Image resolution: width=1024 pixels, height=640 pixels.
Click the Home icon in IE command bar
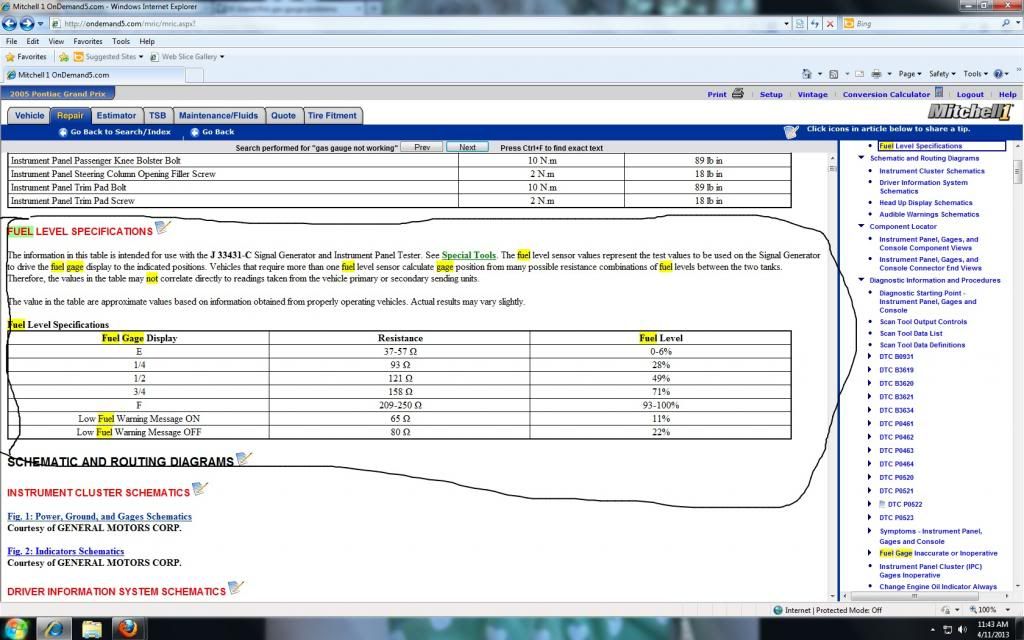(x=807, y=74)
